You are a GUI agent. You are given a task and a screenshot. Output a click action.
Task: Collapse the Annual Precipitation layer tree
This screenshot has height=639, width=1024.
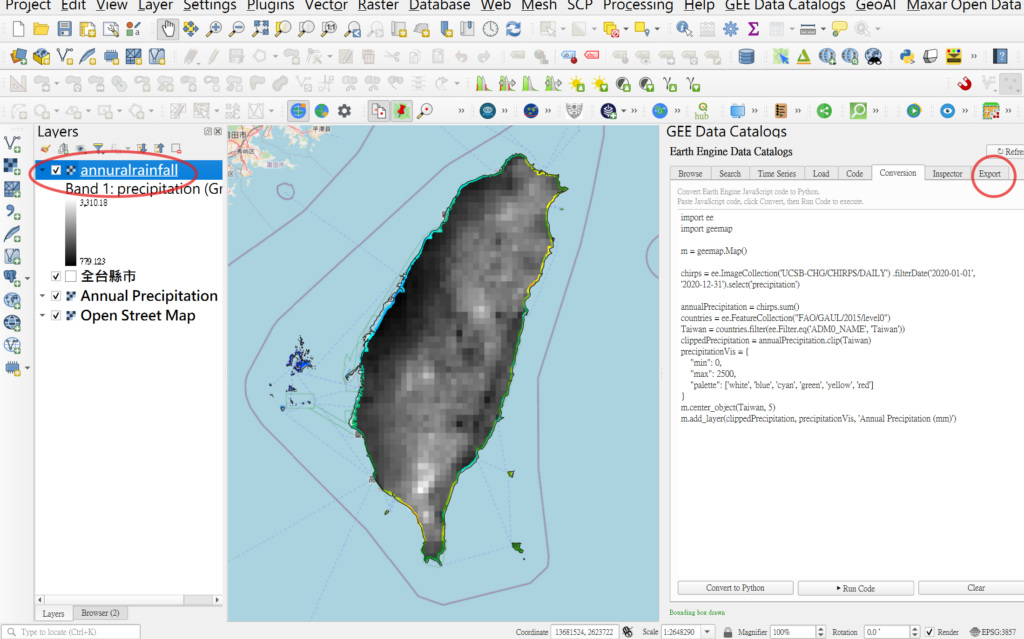pos(42,296)
